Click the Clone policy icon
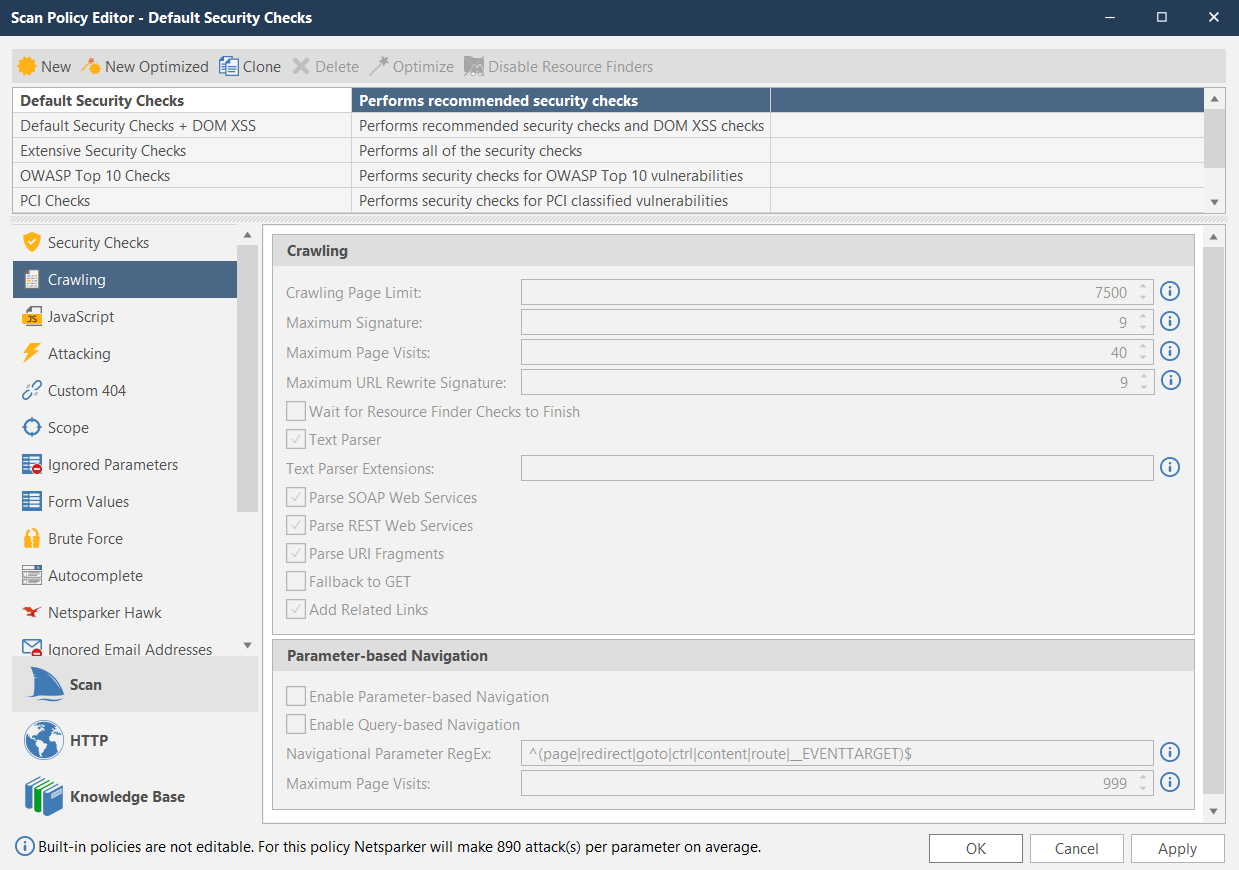The width and height of the screenshot is (1239, 870). (229, 66)
